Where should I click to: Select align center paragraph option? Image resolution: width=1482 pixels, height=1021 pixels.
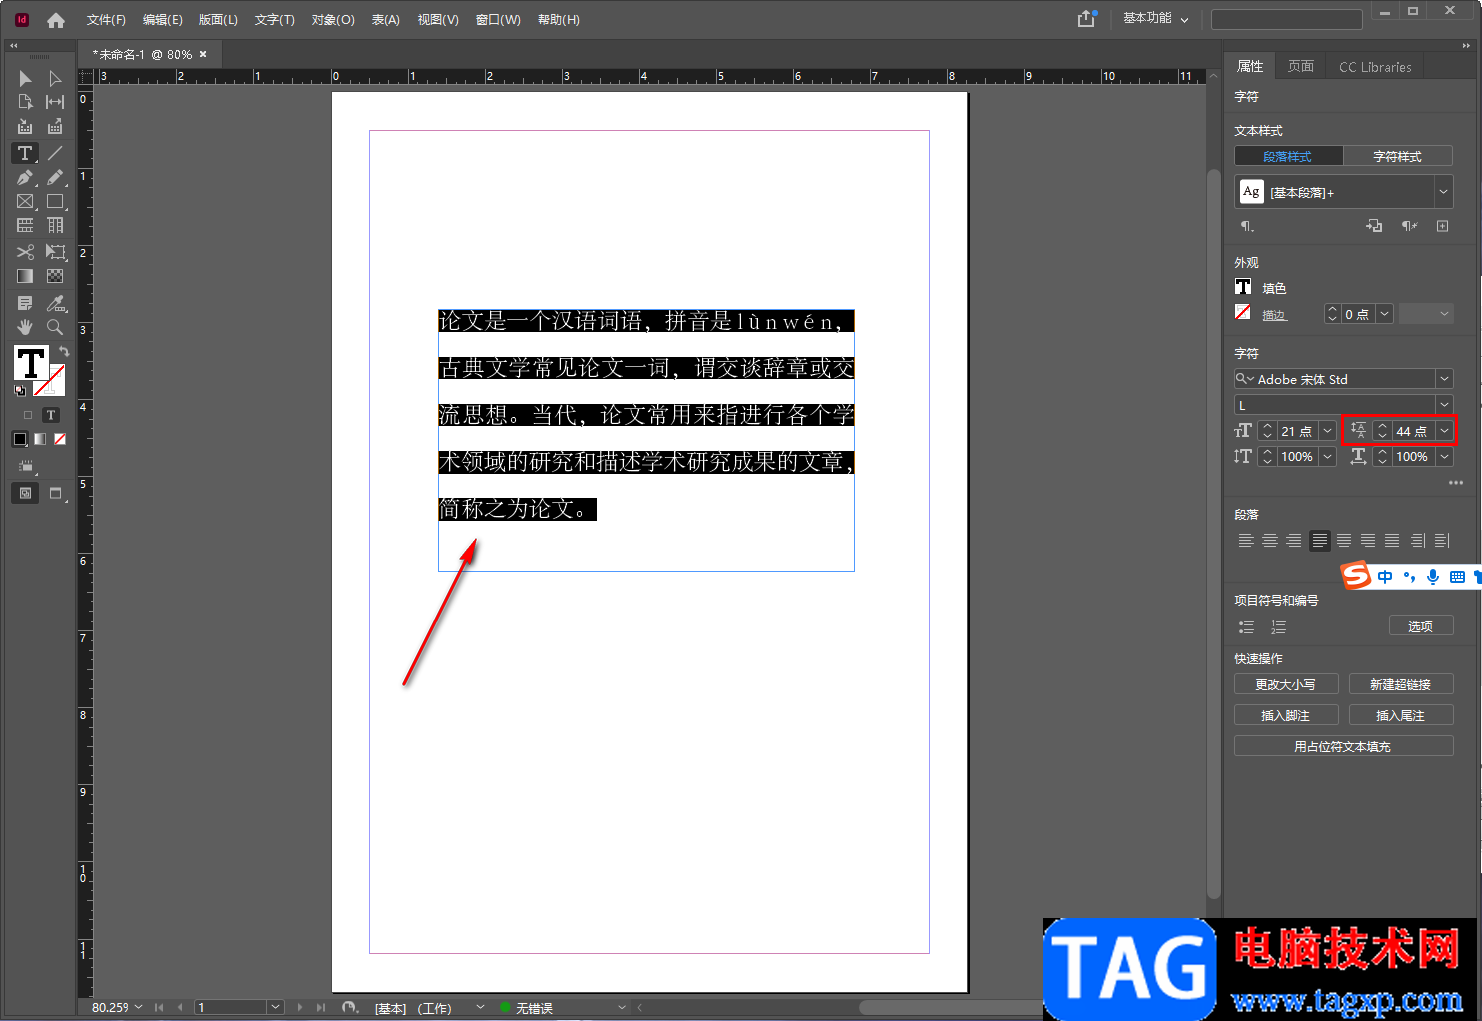[1270, 541]
